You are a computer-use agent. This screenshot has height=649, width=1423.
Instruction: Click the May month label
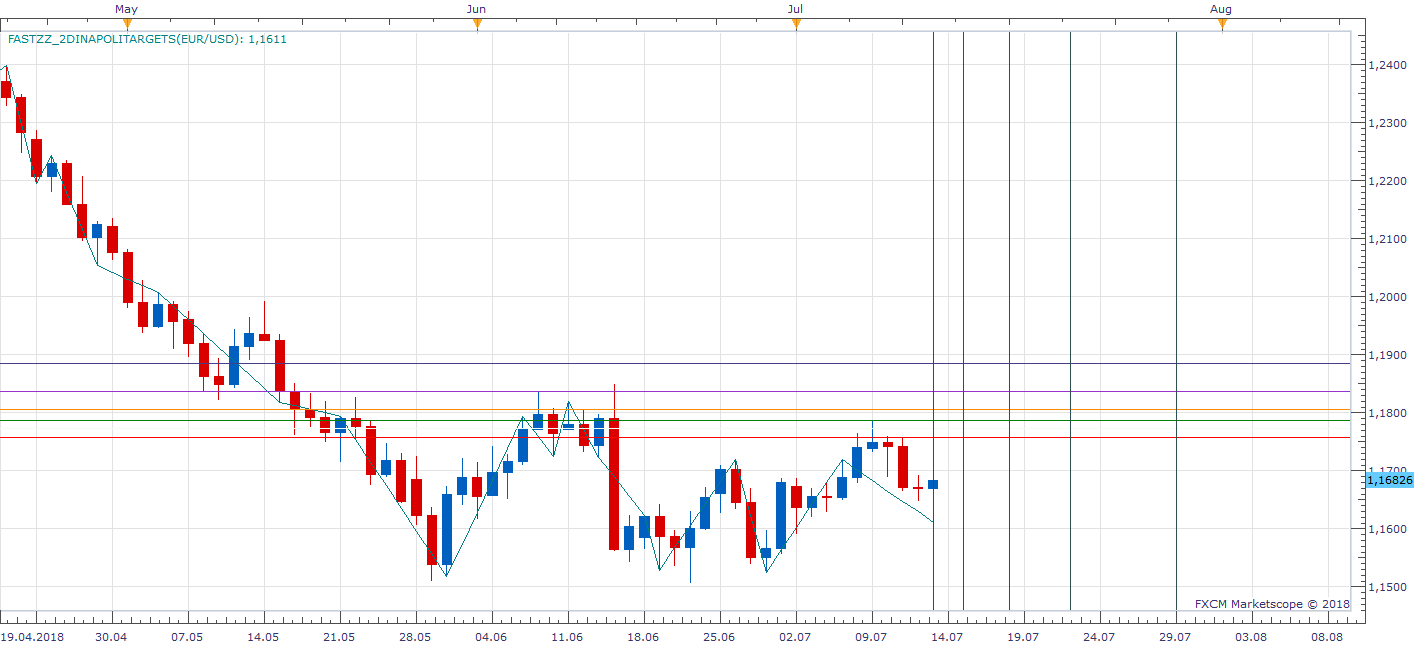pos(126,9)
